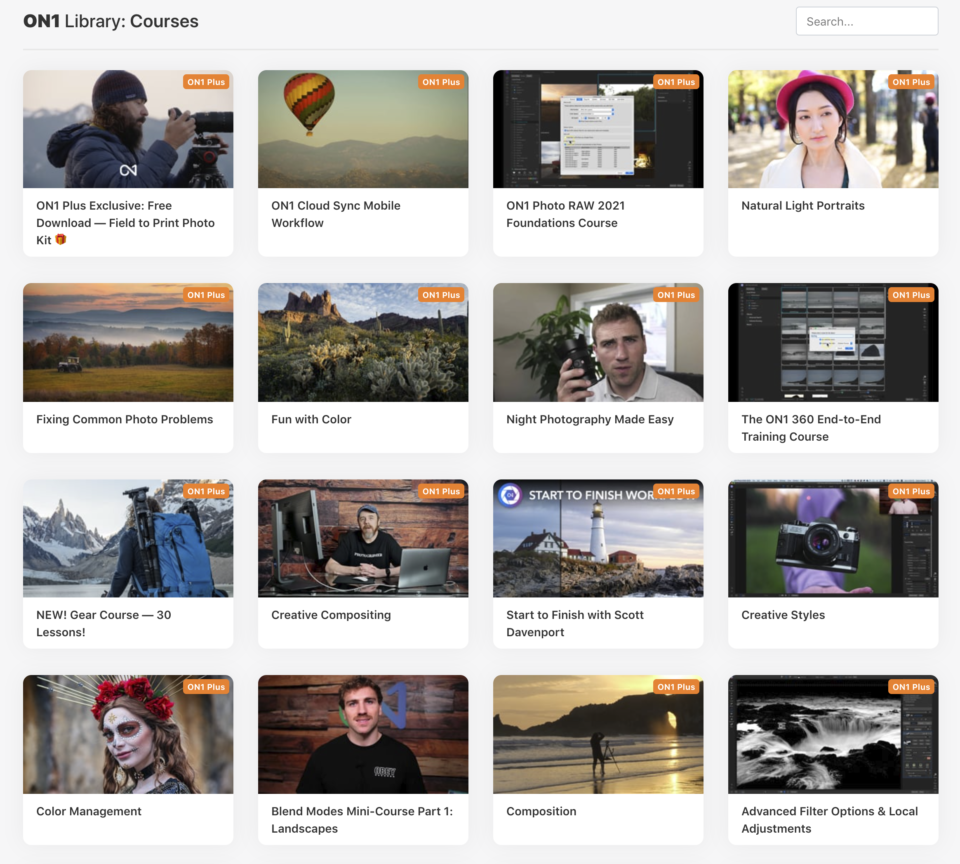This screenshot has width=960, height=864.
Task: Click ON1 Plus badge on Natural Light Portraits
Action: coord(911,82)
